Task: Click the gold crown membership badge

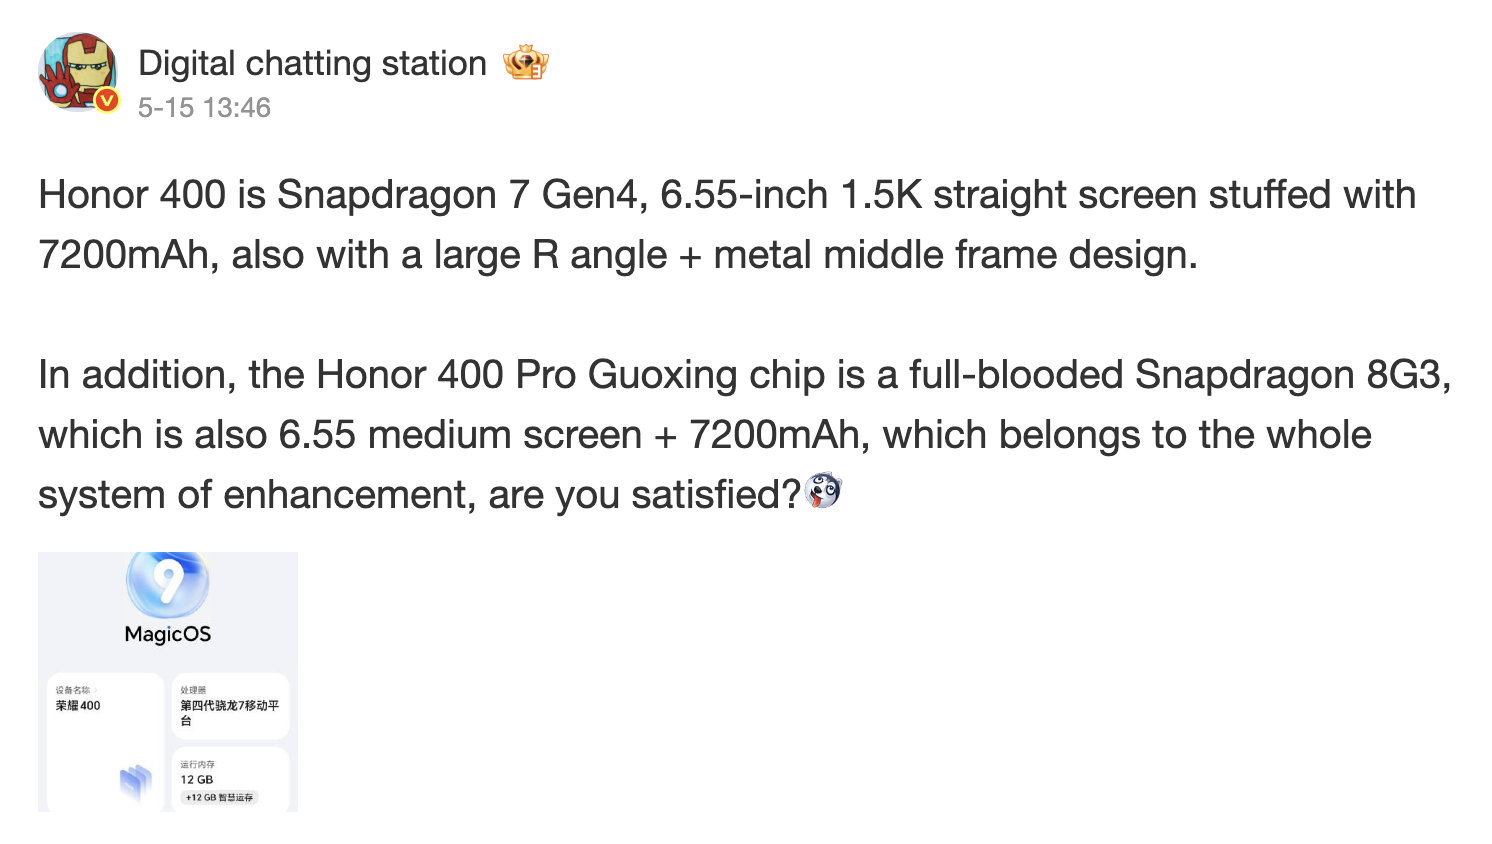Action: pyautogui.click(x=526, y=63)
